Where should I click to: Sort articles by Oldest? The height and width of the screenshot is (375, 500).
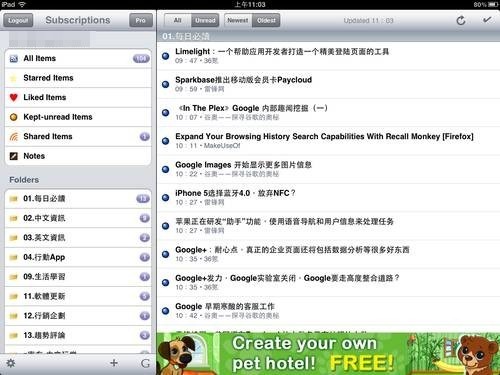[x=266, y=20]
